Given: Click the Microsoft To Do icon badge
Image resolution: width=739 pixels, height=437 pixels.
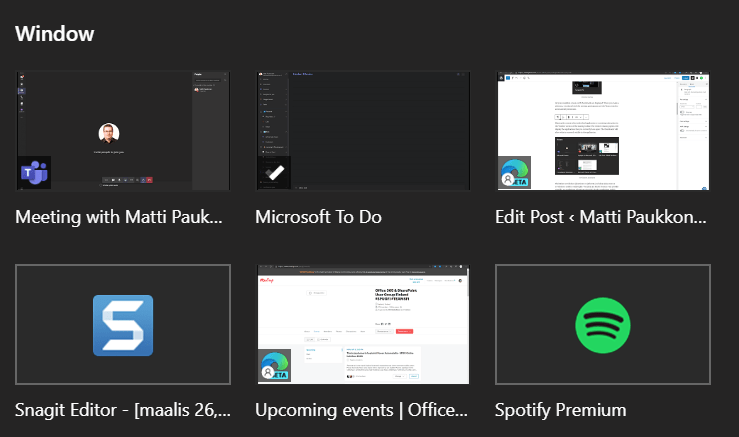Looking at the screenshot, I should click(x=274, y=172).
